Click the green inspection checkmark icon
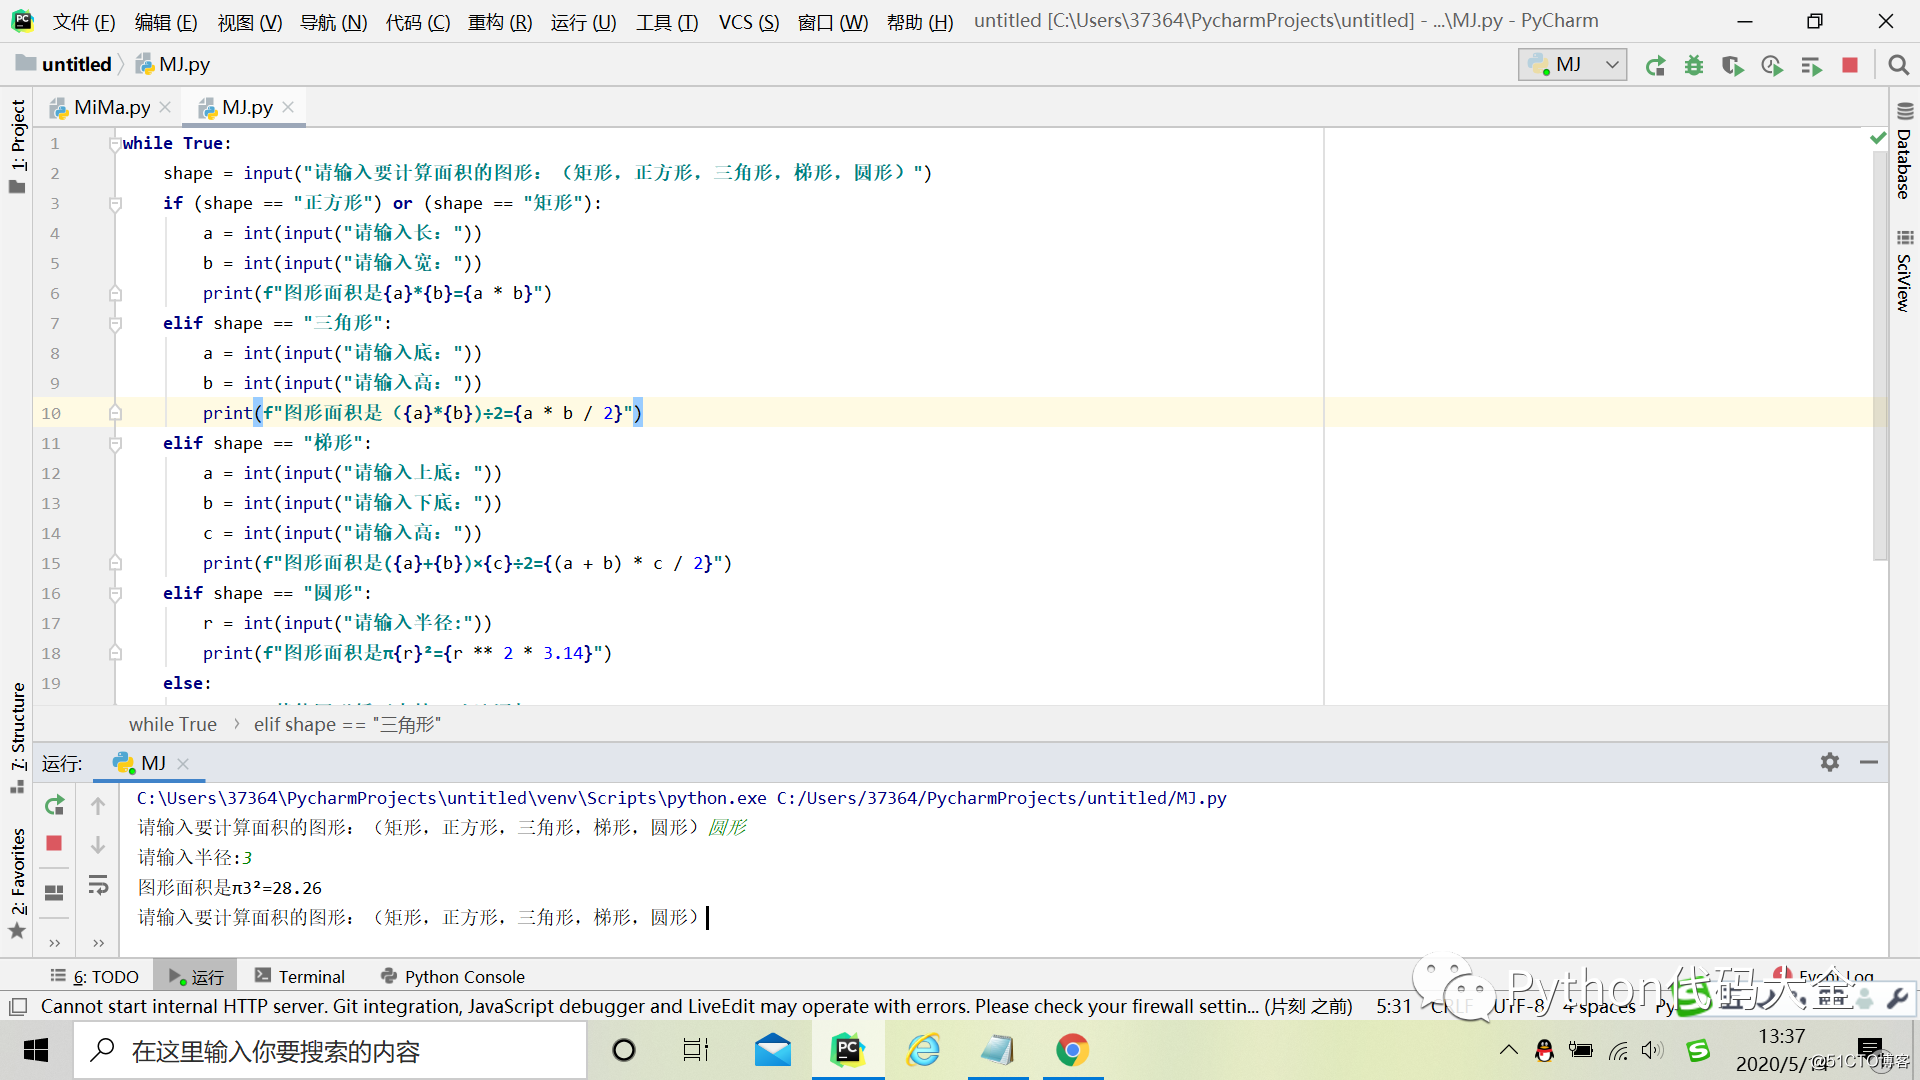 1878,138
